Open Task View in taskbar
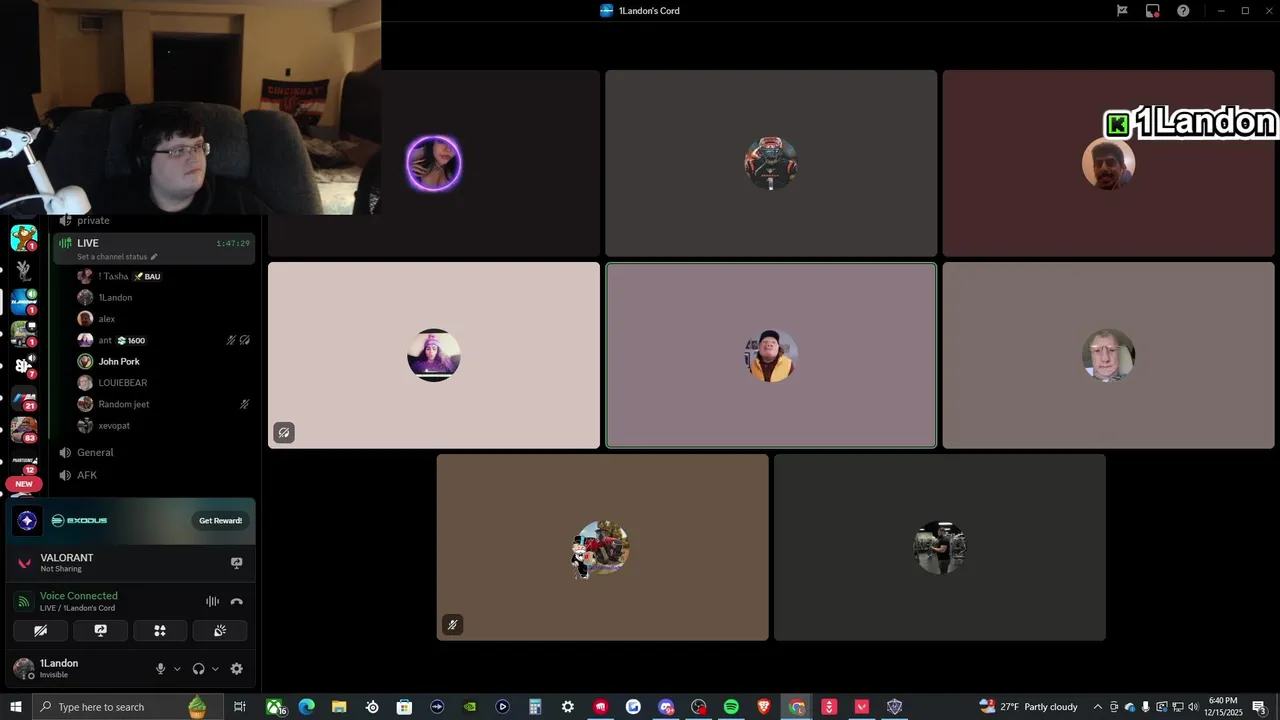Image resolution: width=1280 pixels, height=720 pixels. pyautogui.click(x=240, y=707)
